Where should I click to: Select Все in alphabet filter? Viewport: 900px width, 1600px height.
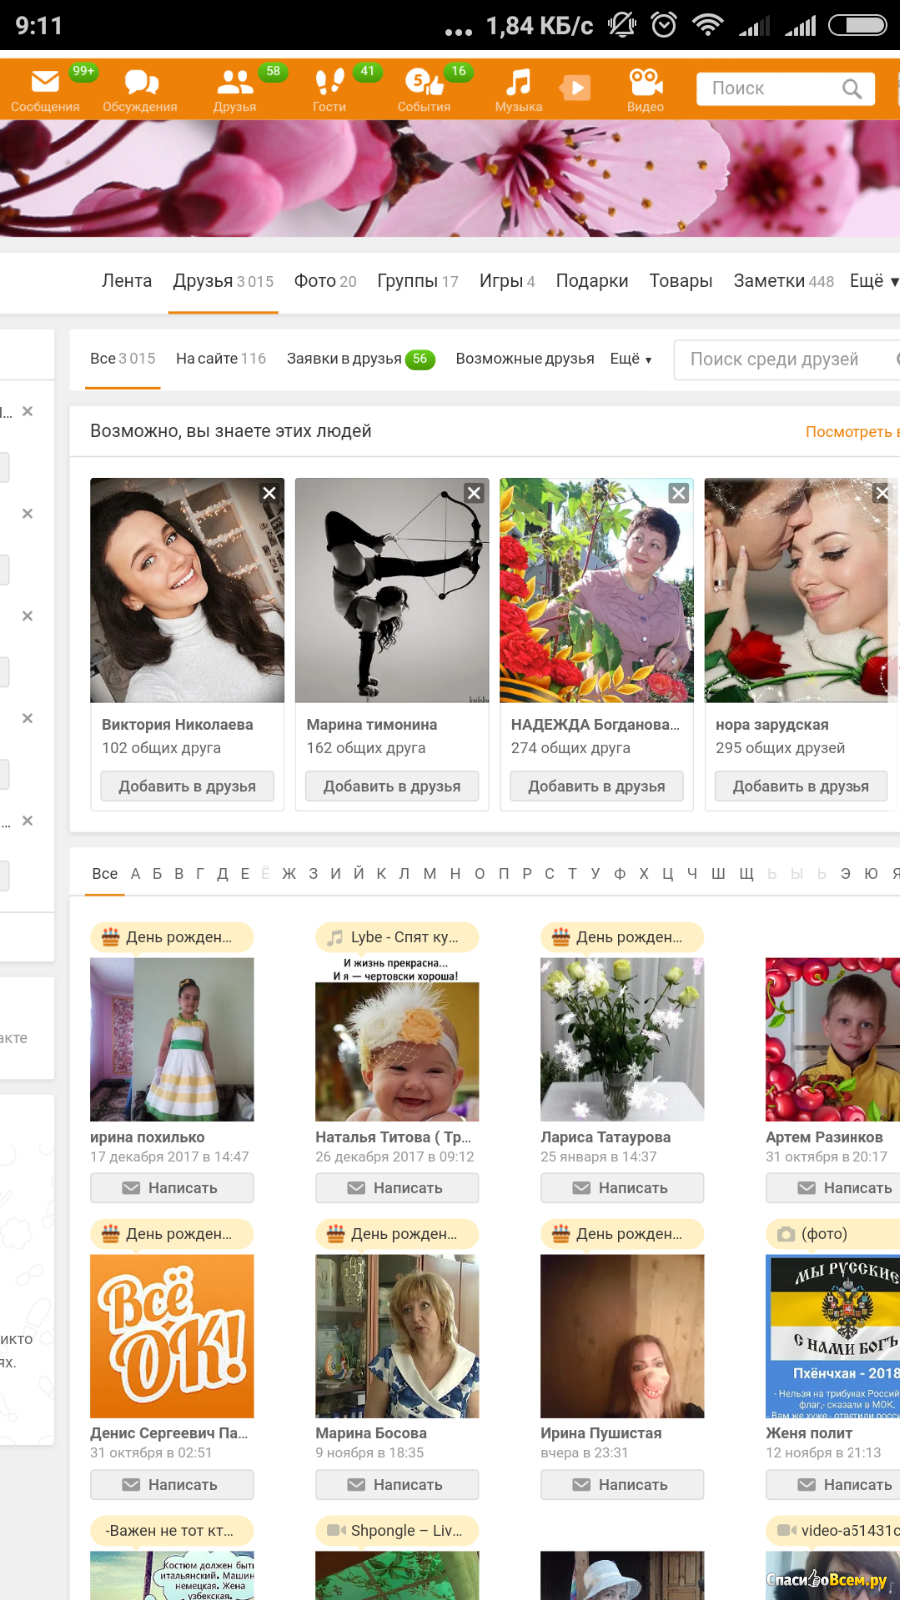coord(105,874)
